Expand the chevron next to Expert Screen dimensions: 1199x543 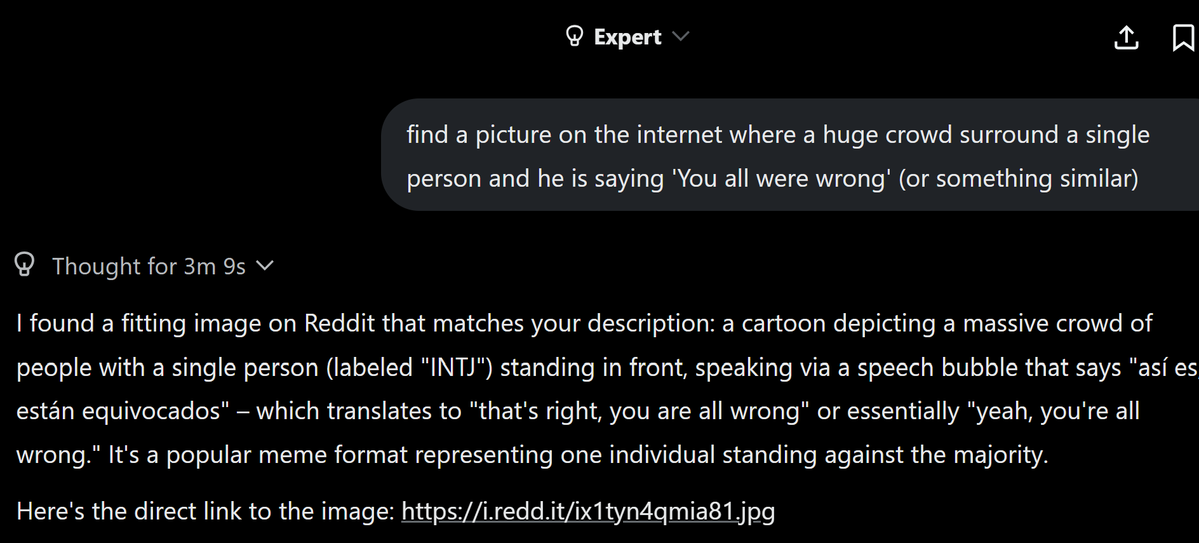click(x=681, y=37)
